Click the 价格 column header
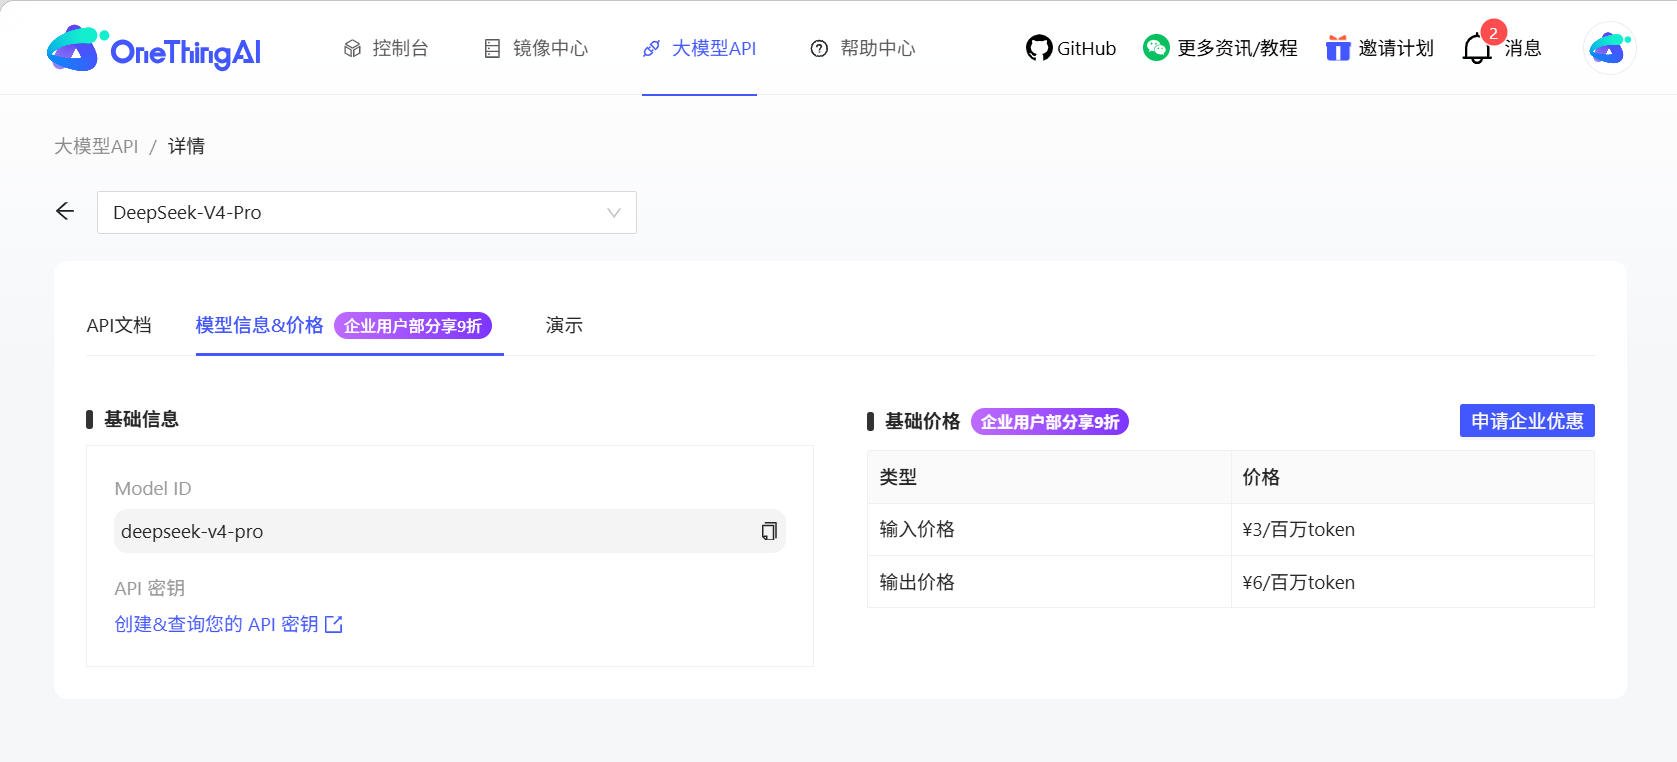The image size is (1677, 762). pos(1261,477)
